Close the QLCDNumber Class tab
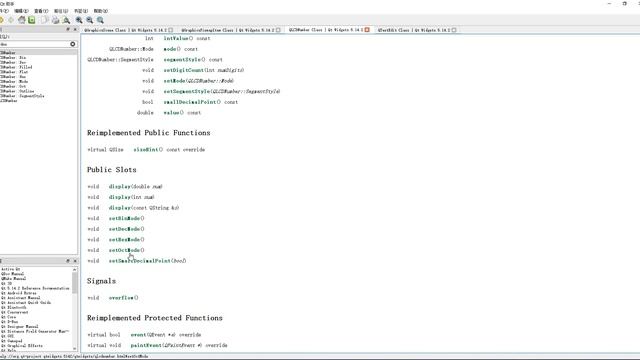640x360 pixels. tap(367, 30)
